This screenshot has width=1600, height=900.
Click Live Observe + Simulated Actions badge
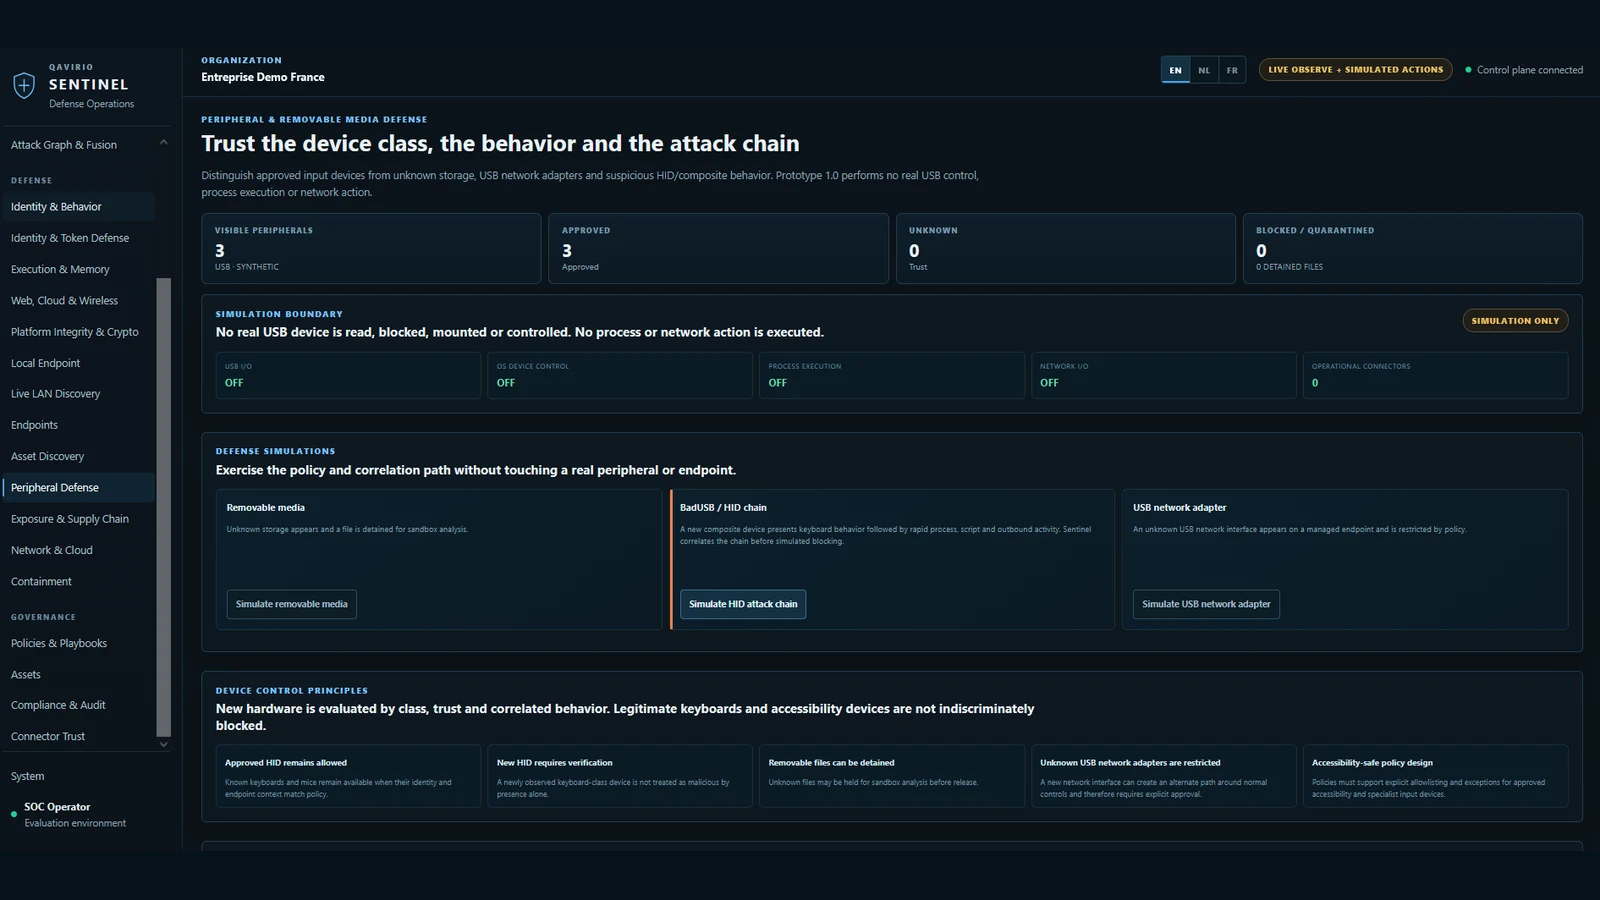(x=1356, y=70)
